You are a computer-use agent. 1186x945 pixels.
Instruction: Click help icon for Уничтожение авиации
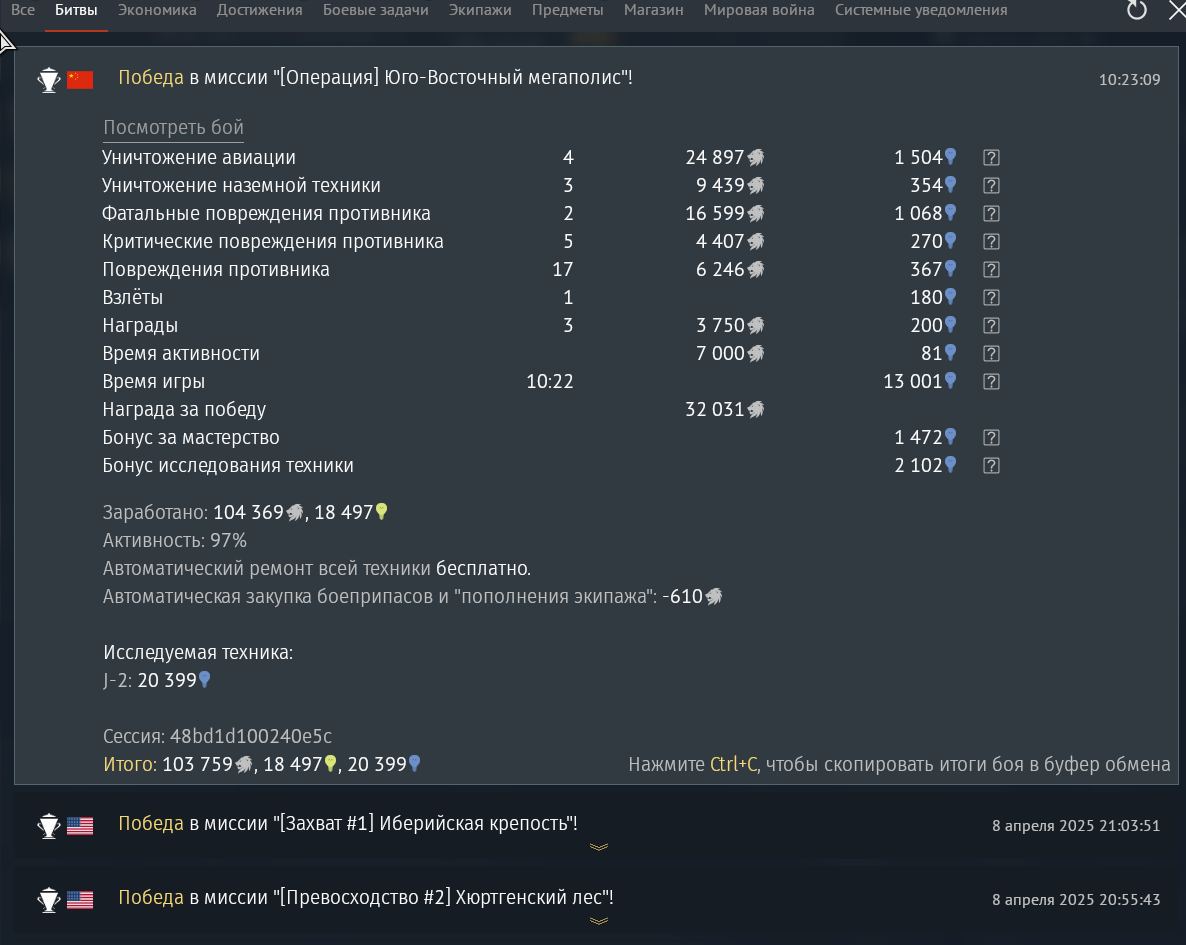point(991,157)
